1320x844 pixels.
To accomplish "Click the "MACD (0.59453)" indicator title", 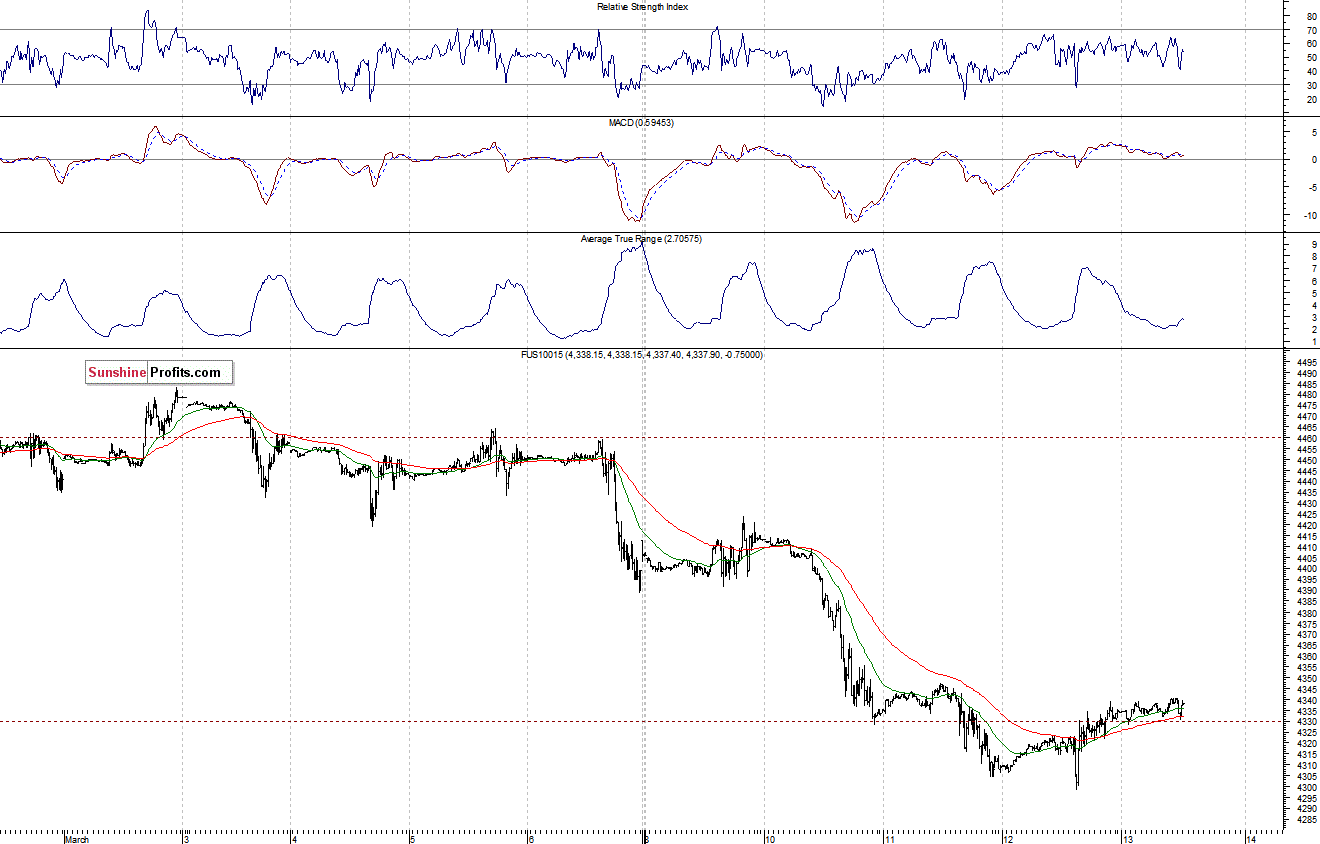I will pyautogui.click(x=642, y=122).
